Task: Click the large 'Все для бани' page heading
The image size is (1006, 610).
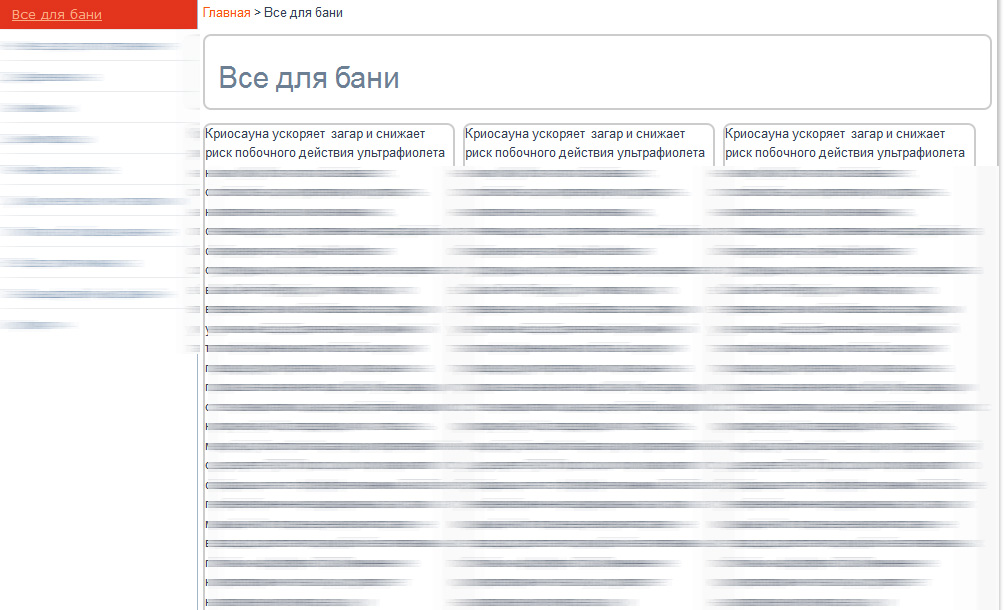Action: (309, 78)
